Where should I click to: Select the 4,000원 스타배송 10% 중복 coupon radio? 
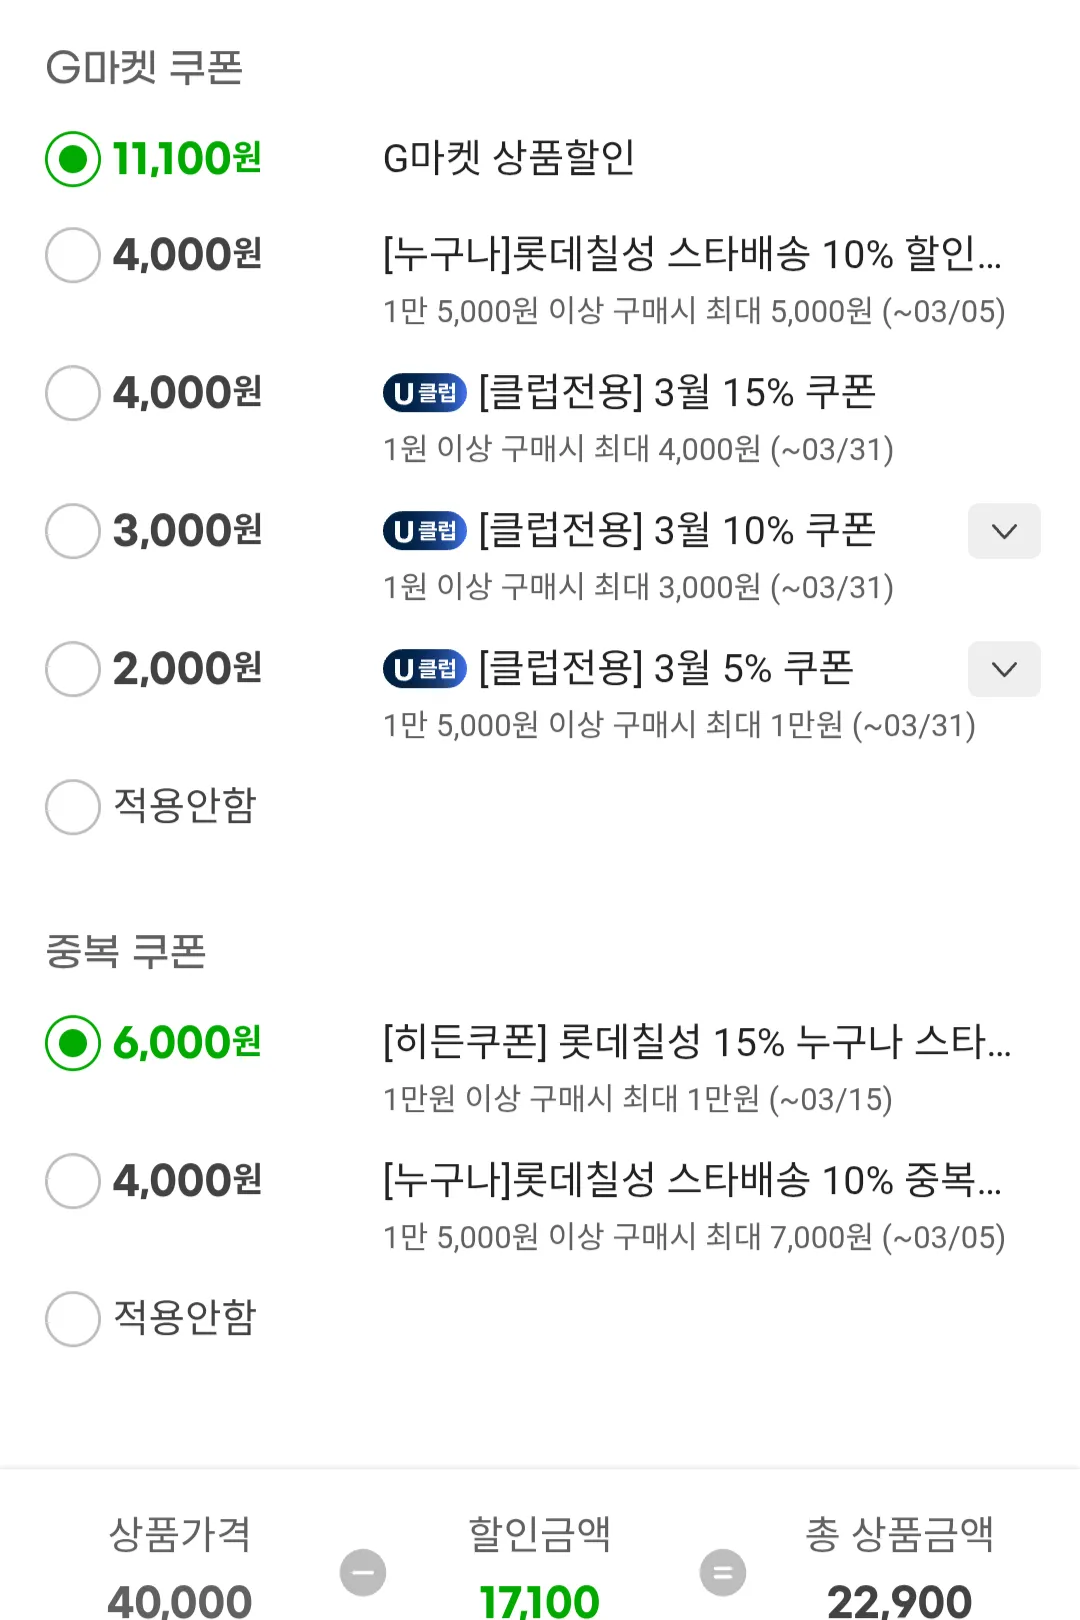73,1181
